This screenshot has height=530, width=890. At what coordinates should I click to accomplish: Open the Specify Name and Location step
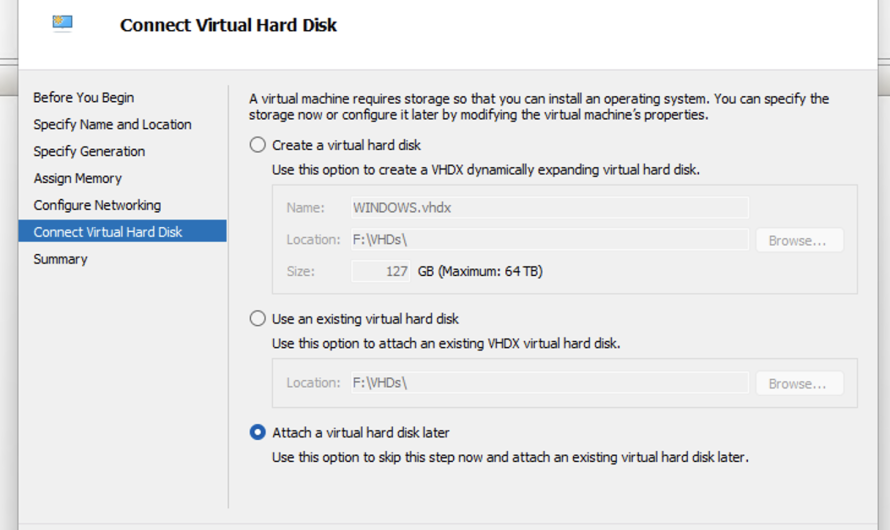[x=112, y=124]
